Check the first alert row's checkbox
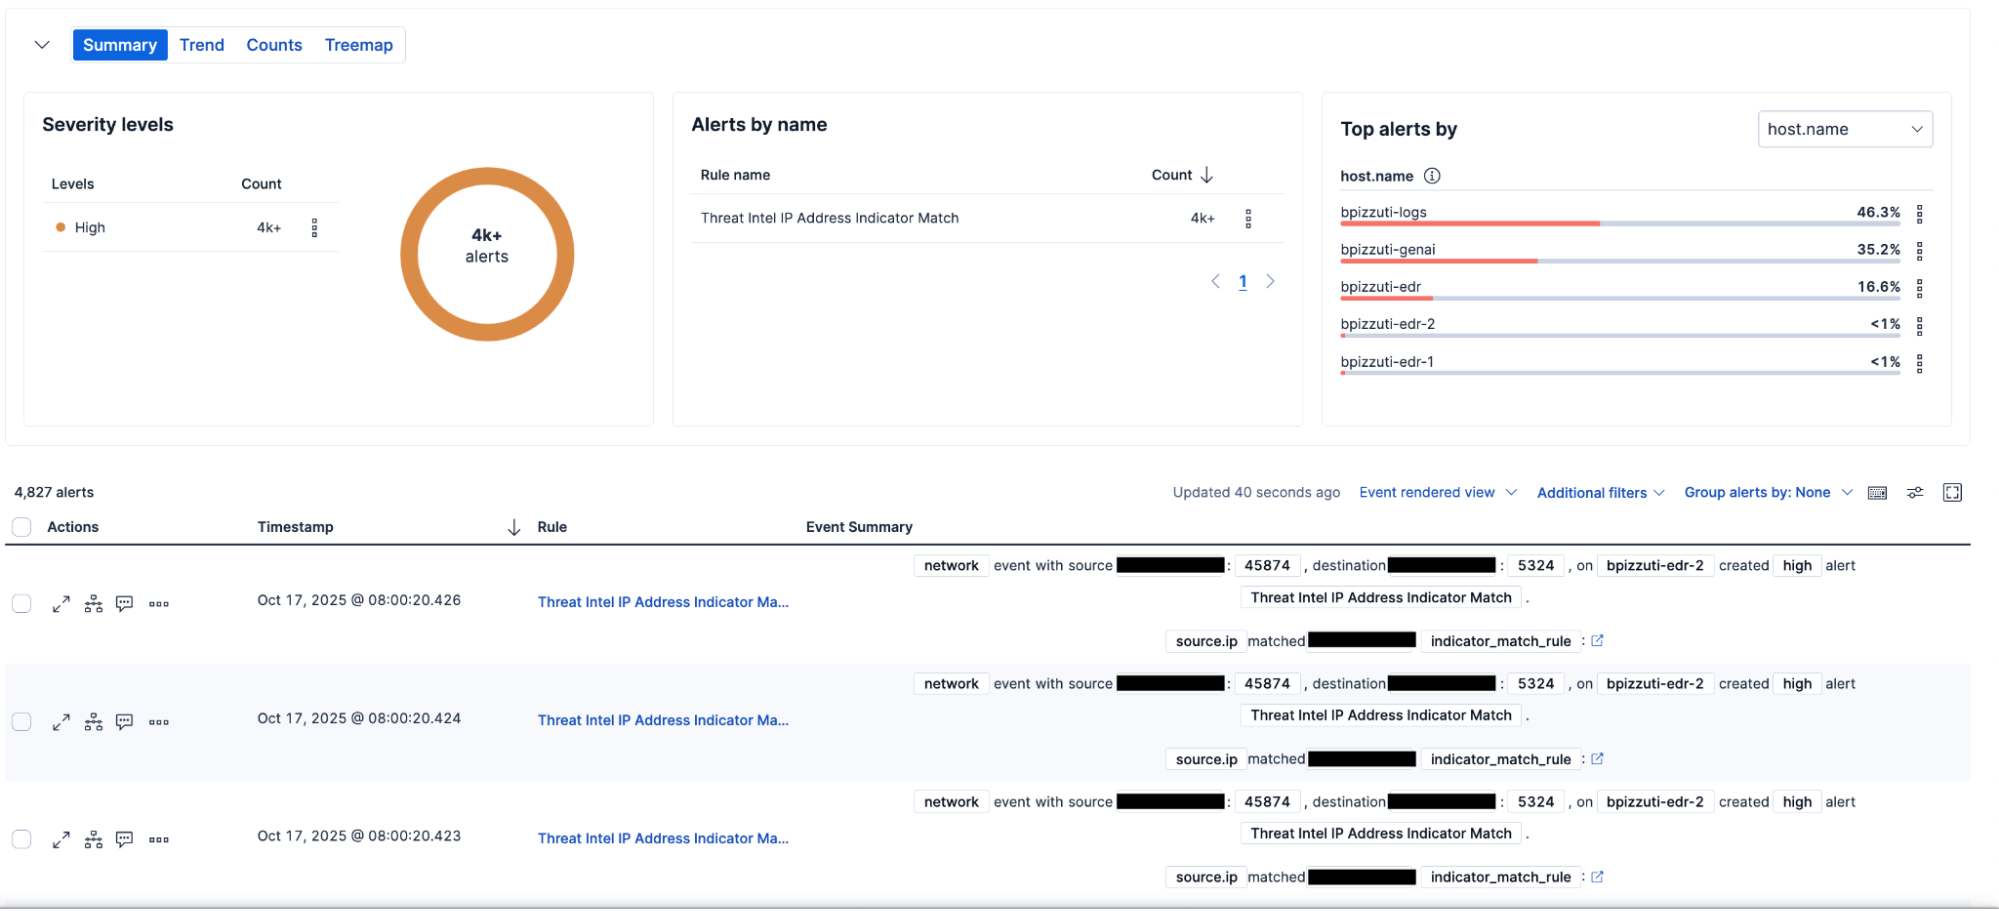 pyautogui.click(x=21, y=603)
